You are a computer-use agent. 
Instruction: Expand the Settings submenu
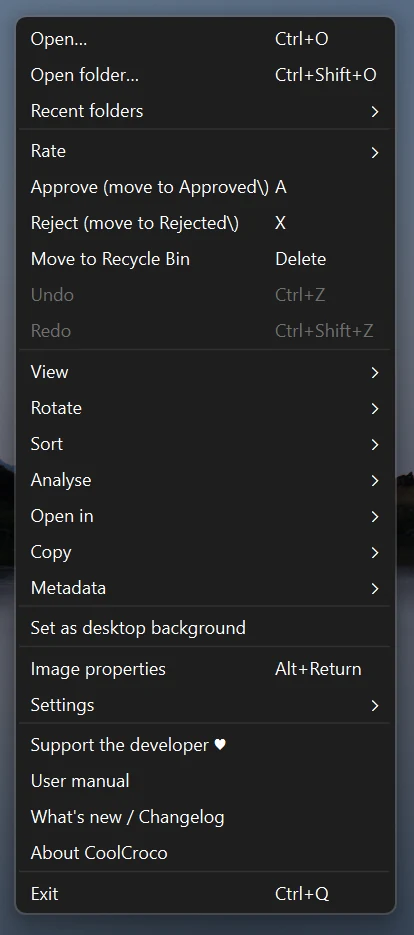[205, 705]
